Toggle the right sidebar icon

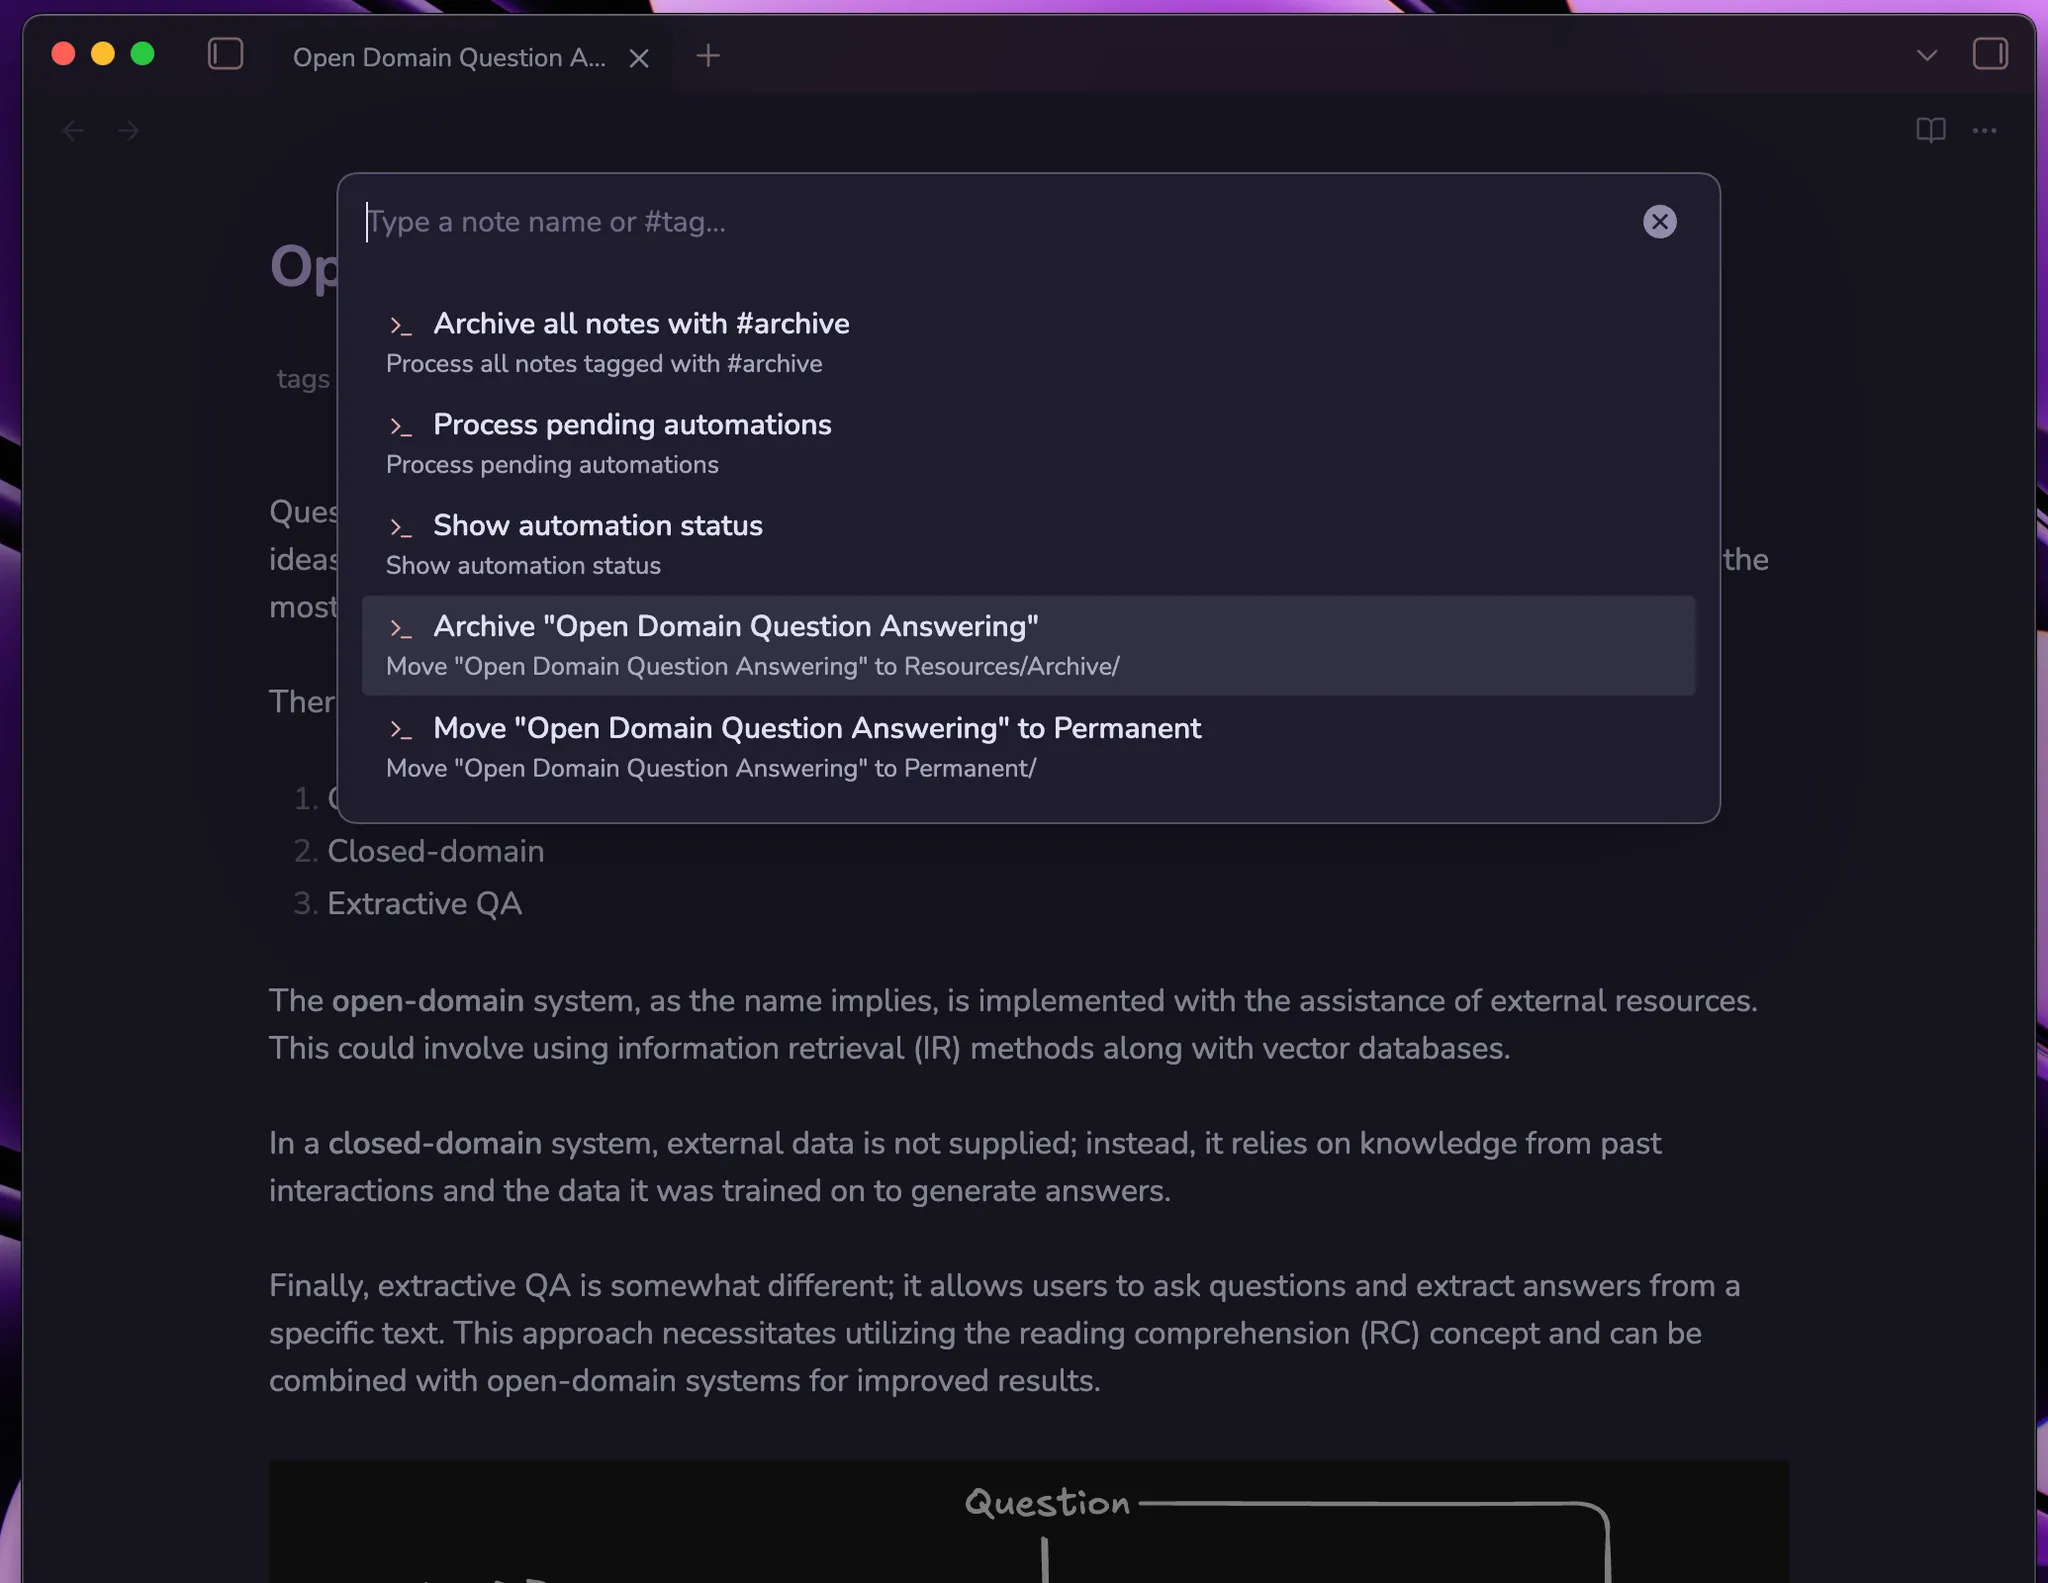pyautogui.click(x=1990, y=54)
